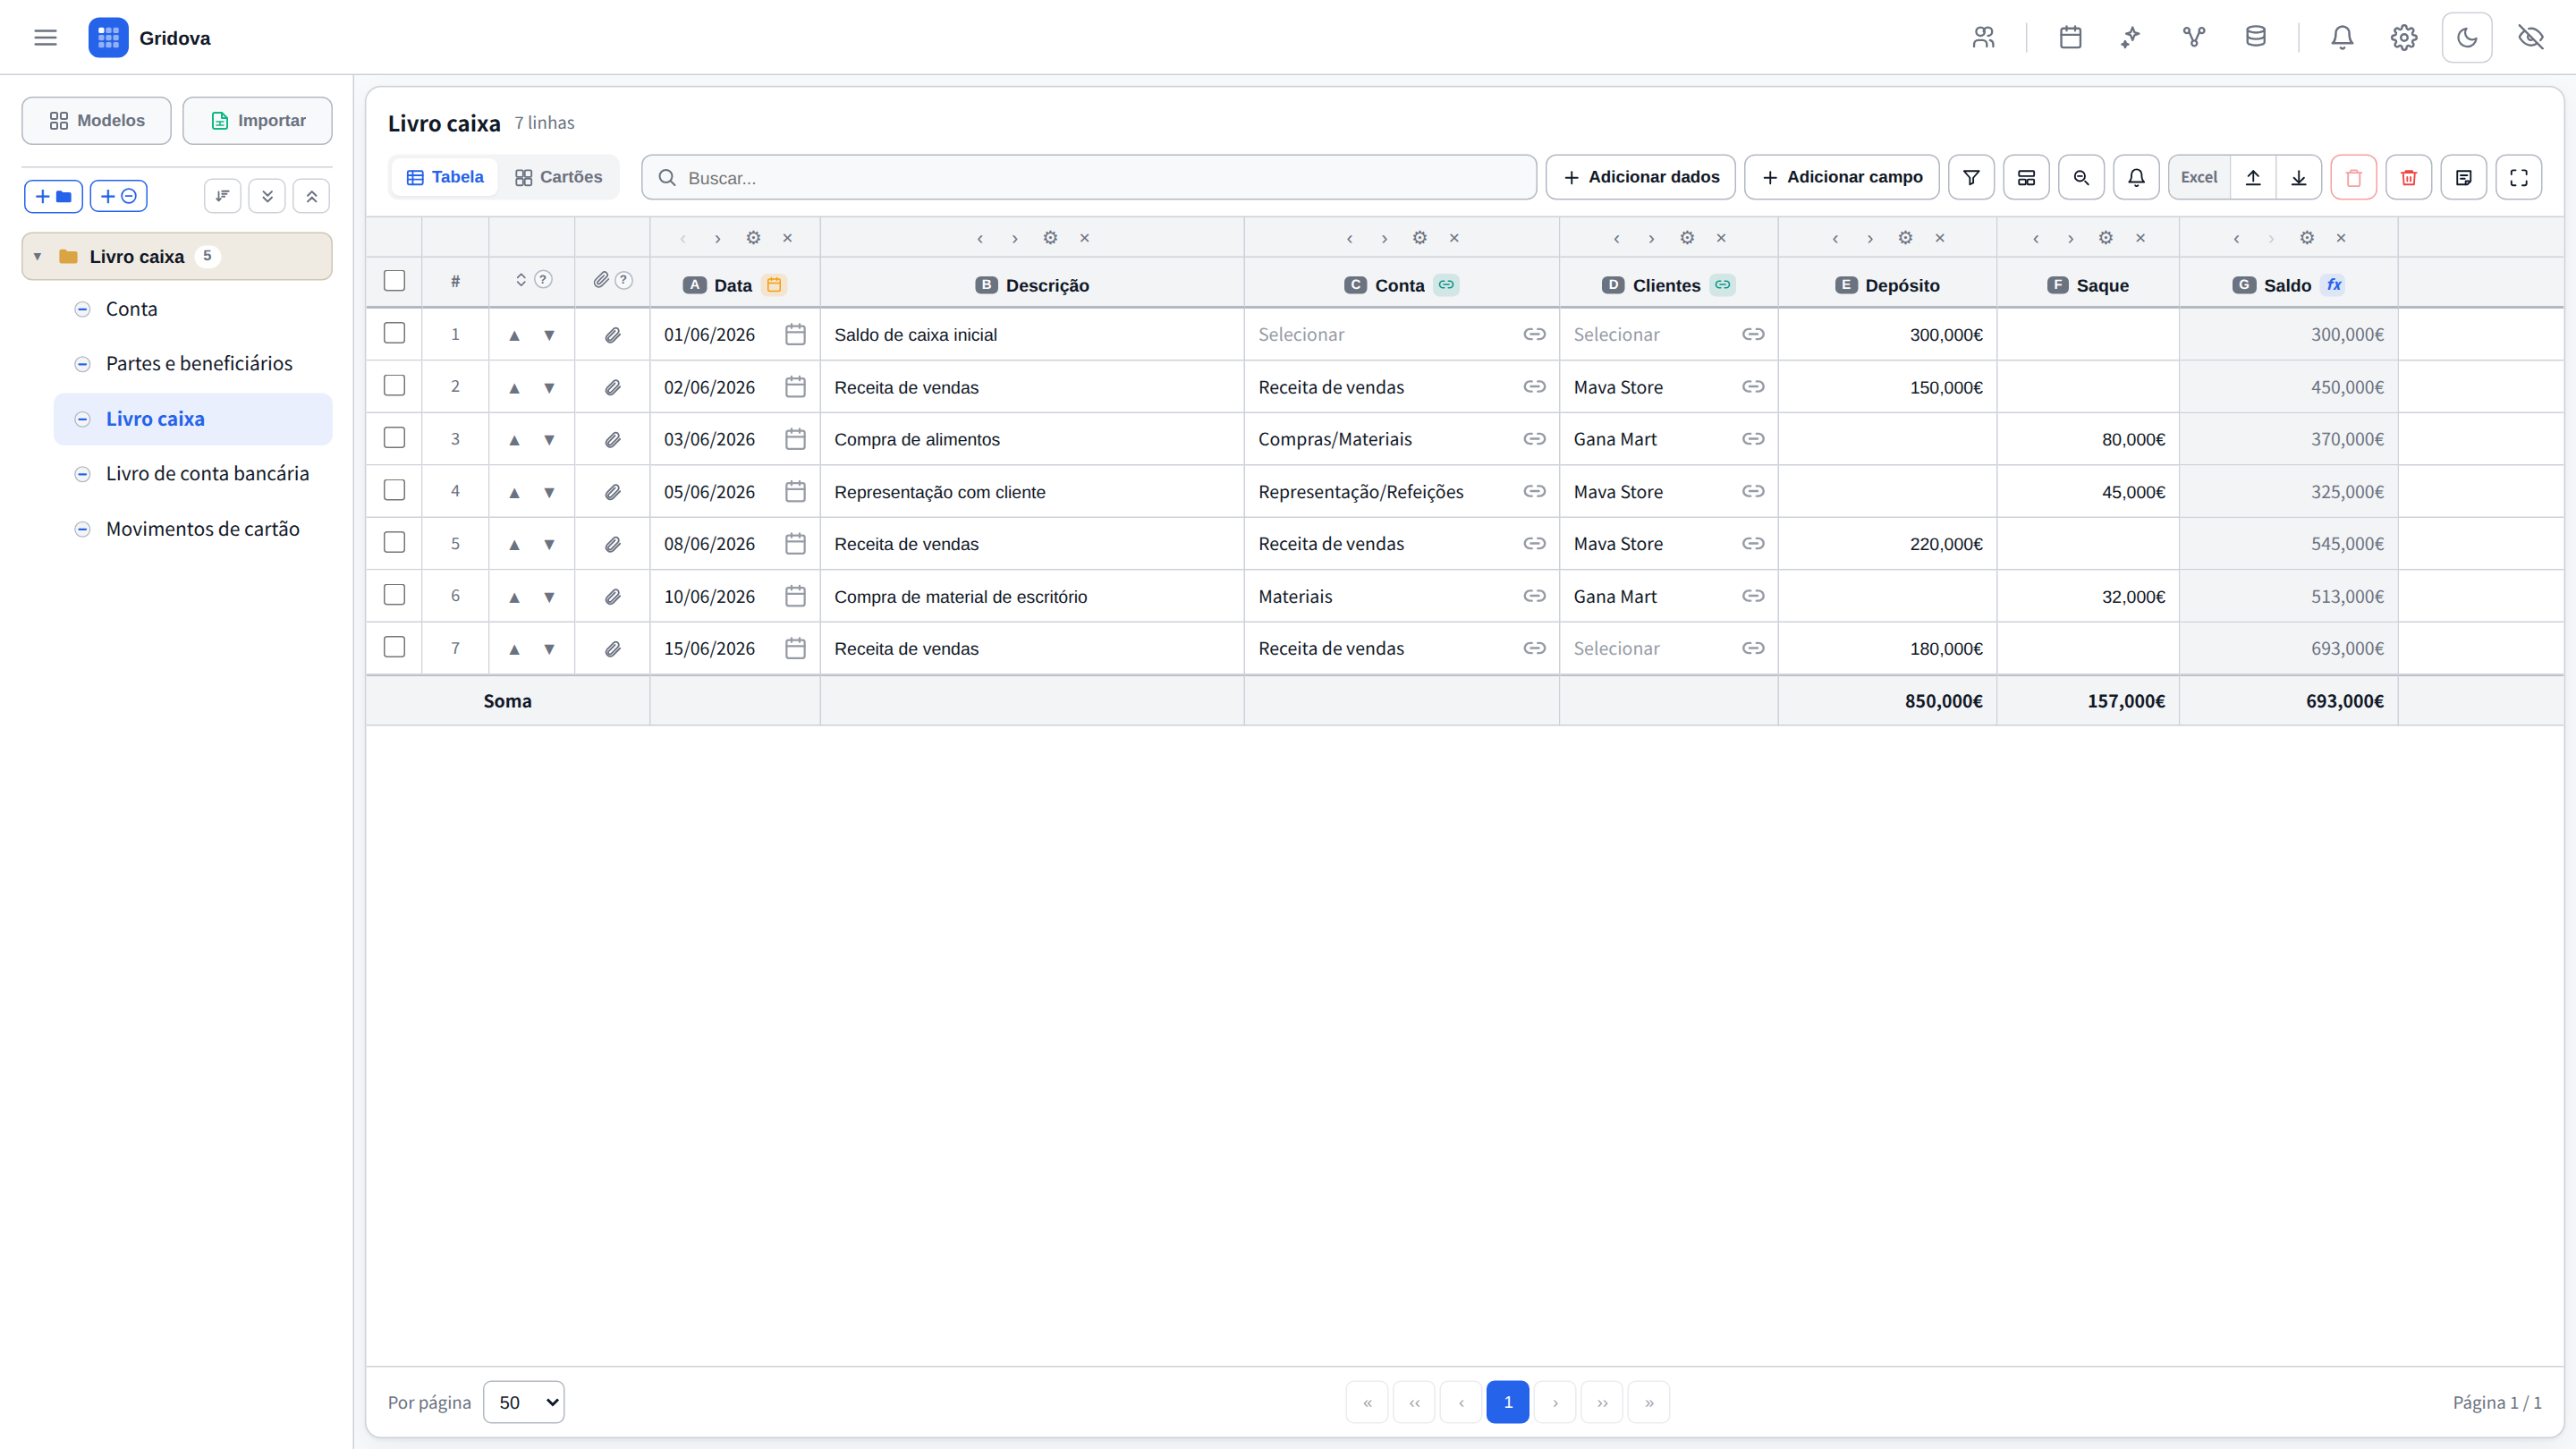The height and width of the screenshot is (1449, 2576).
Task: Focus the Buscar search field
Action: [x=1089, y=177]
